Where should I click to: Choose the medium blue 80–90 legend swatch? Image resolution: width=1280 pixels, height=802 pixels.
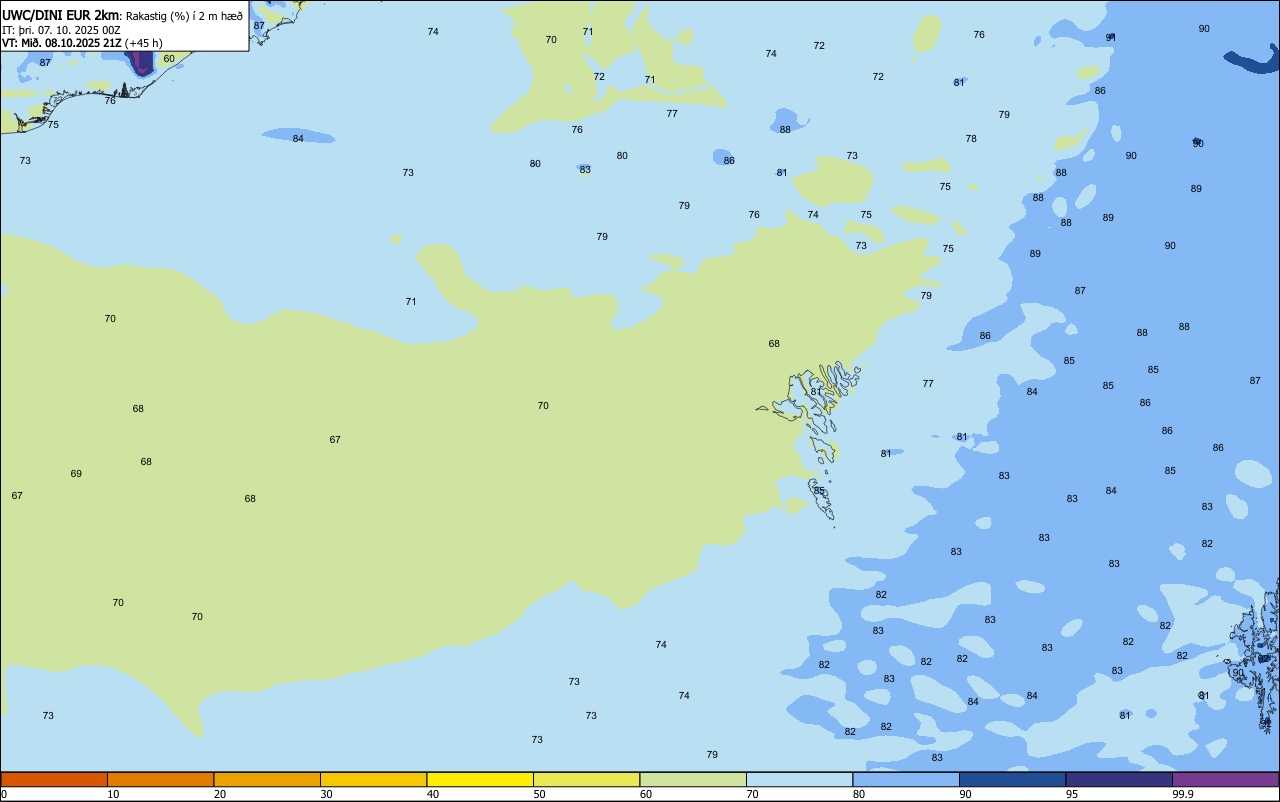[x=906, y=779]
